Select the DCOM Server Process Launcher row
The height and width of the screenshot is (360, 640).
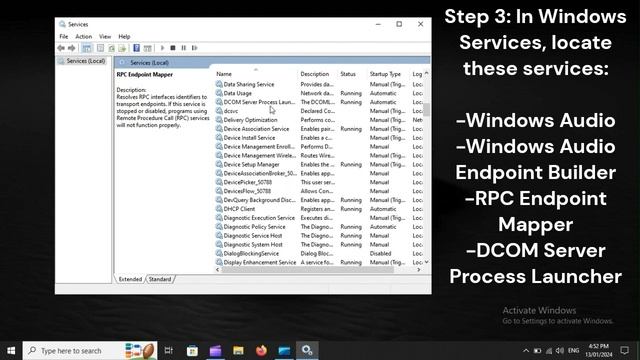click(319, 102)
